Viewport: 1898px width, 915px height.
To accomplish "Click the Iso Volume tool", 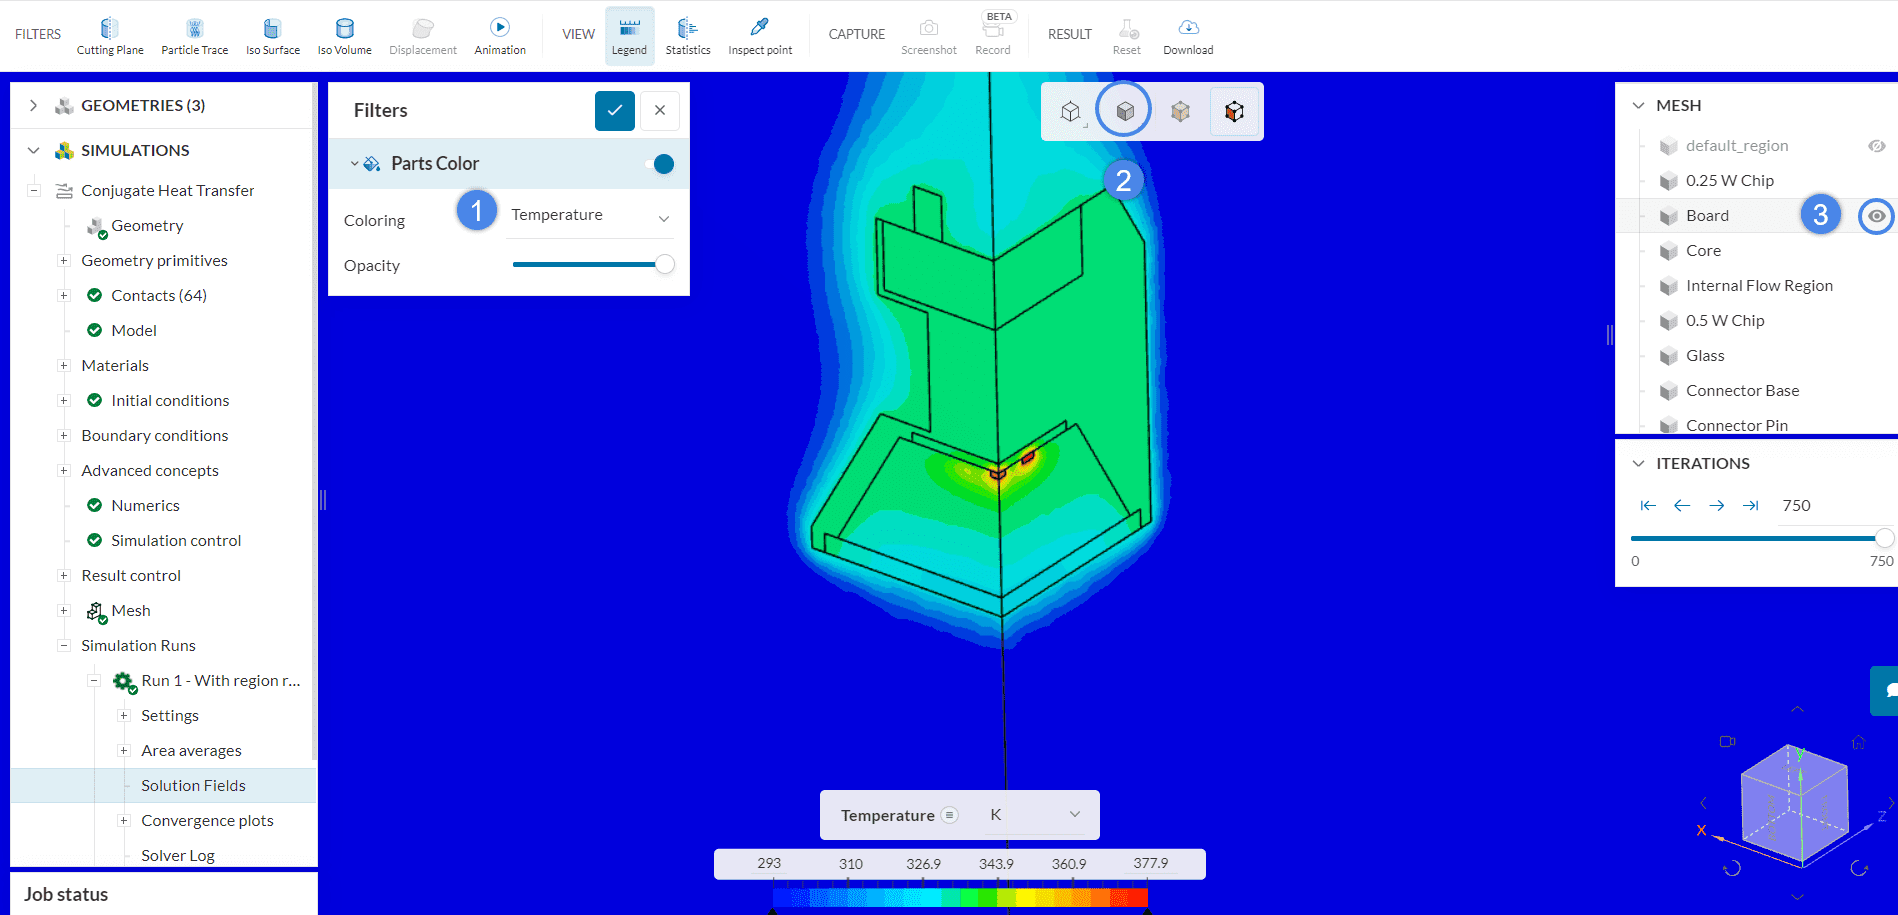I will tap(344, 36).
